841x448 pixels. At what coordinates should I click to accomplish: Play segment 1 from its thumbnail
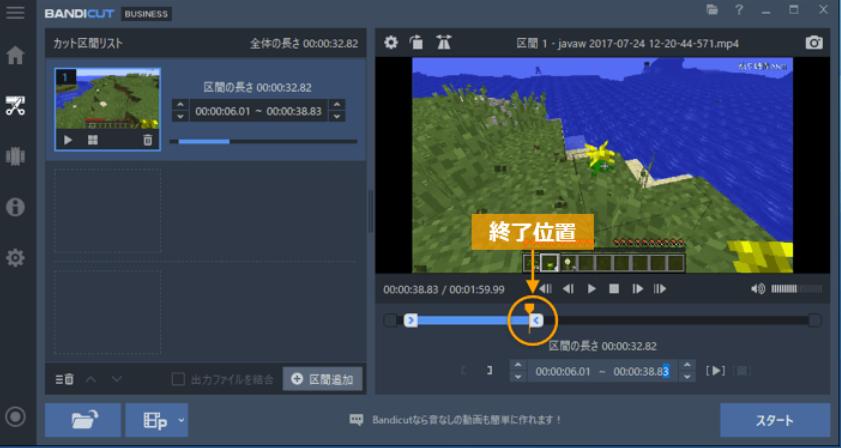(68, 140)
